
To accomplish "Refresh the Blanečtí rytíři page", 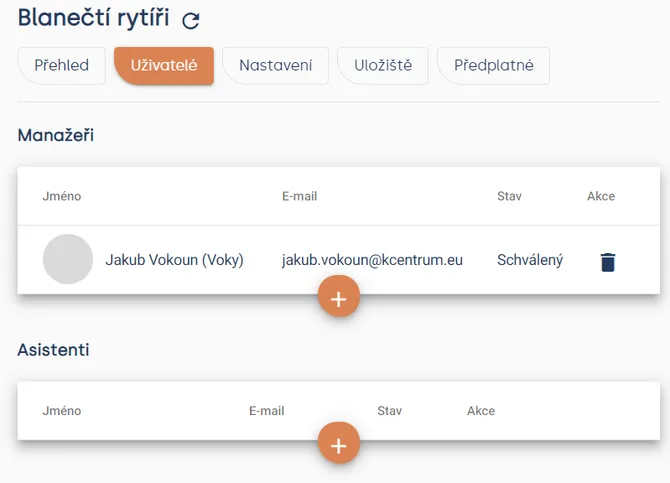I will (x=191, y=20).
